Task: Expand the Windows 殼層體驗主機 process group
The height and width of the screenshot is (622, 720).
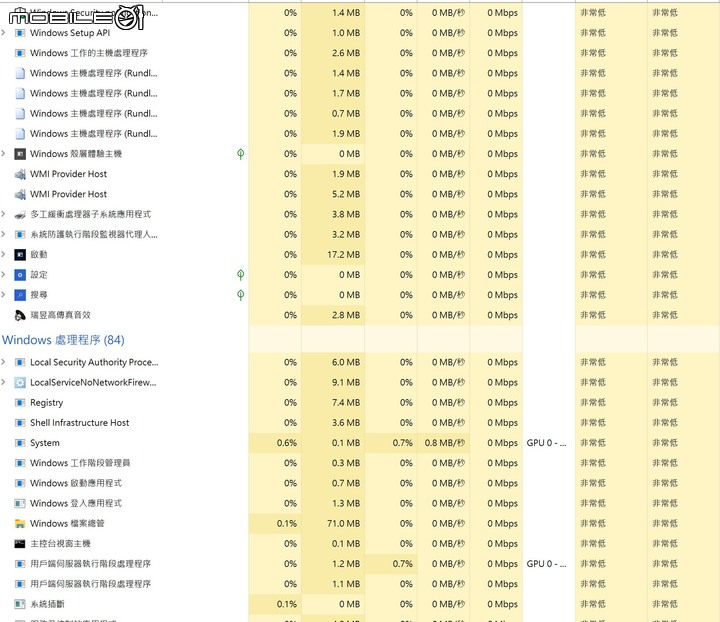Action: click(x=4, y=154)
